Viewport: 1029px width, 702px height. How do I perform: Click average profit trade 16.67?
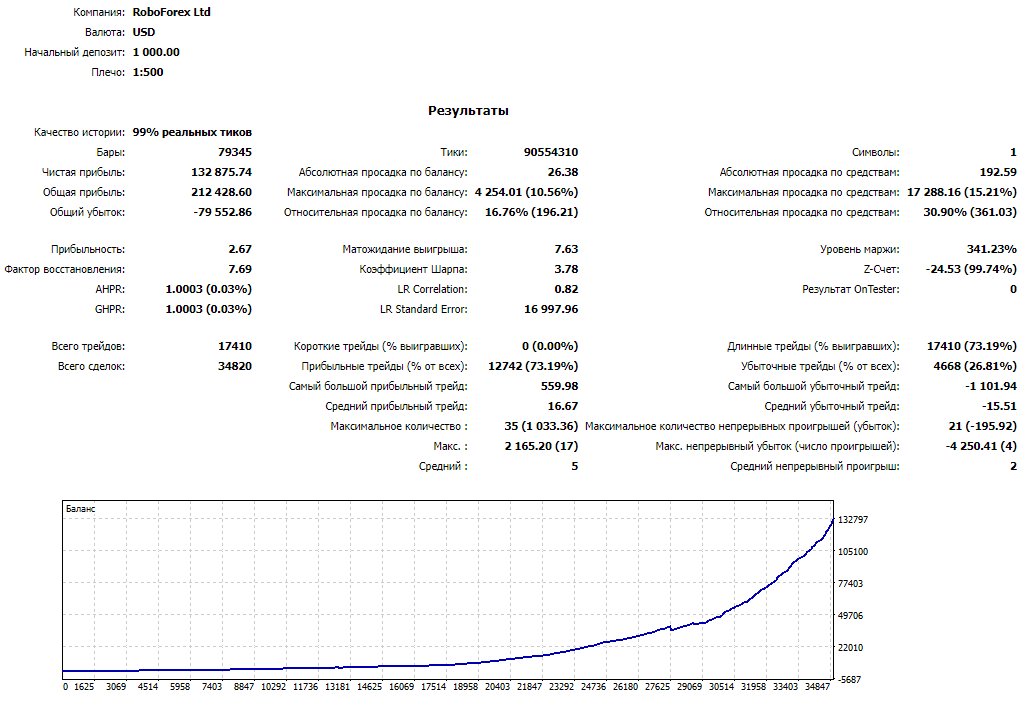point(563,406)
